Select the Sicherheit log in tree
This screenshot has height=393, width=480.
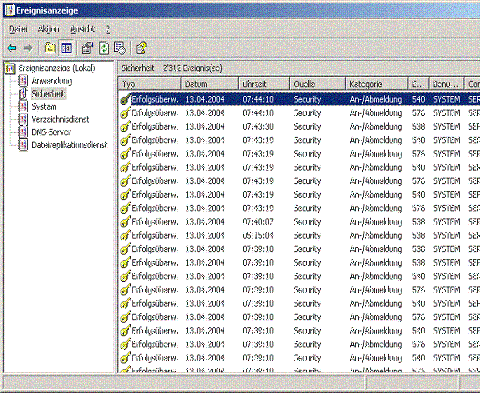(x=48, y=94)
